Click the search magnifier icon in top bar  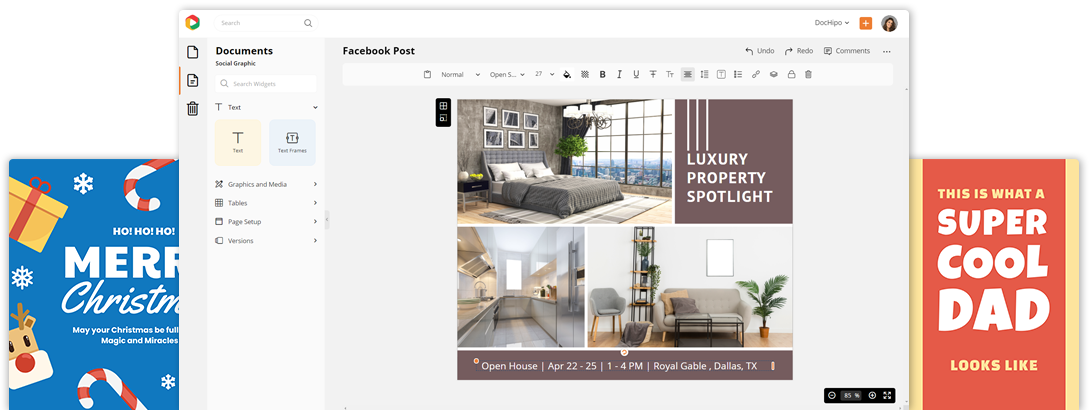tap(308, 23)
